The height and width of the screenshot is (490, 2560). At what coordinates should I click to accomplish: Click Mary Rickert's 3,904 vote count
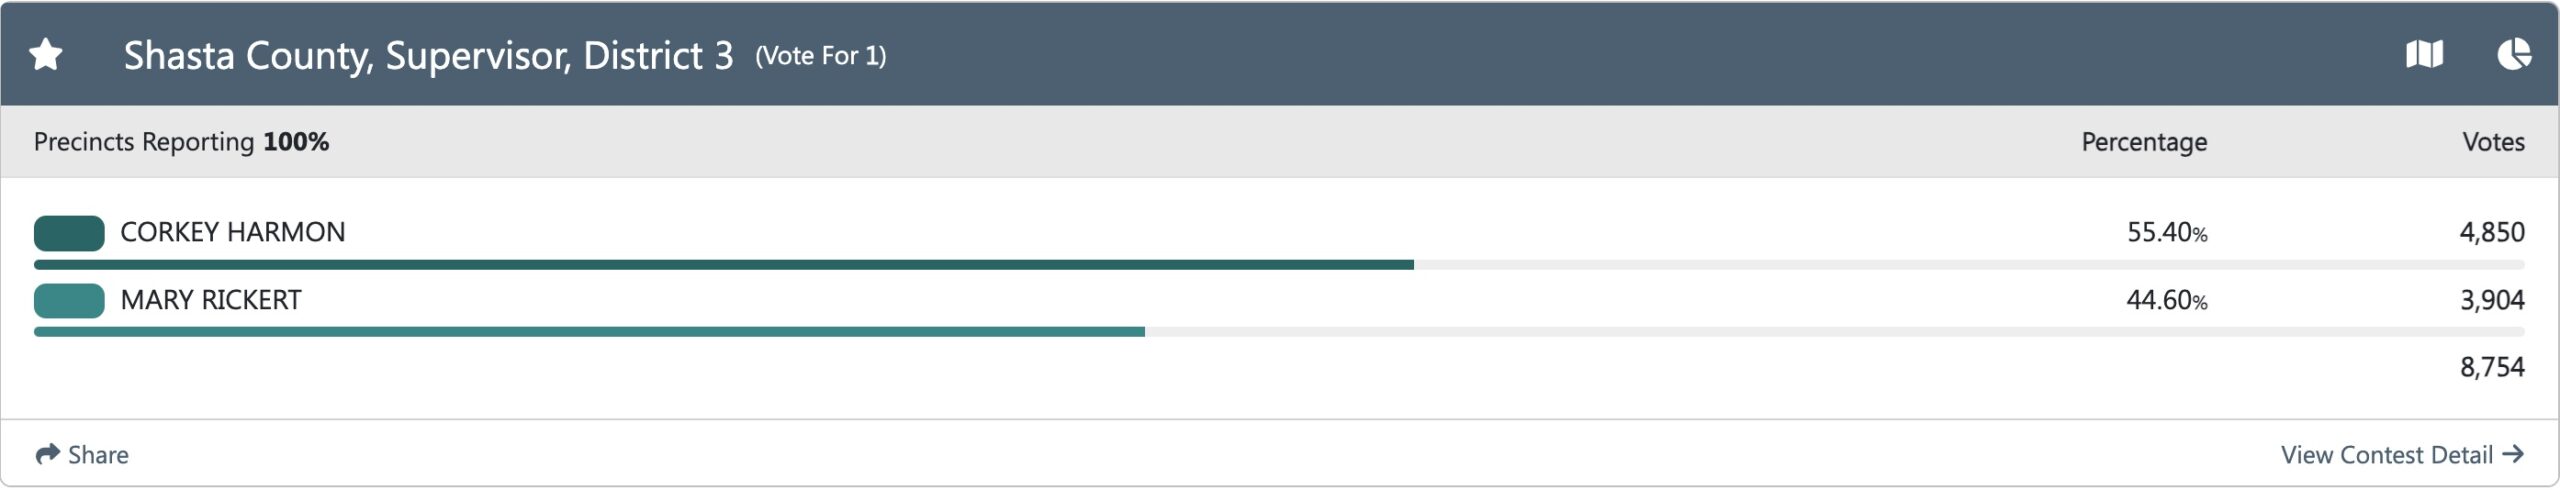(2491, 300)
